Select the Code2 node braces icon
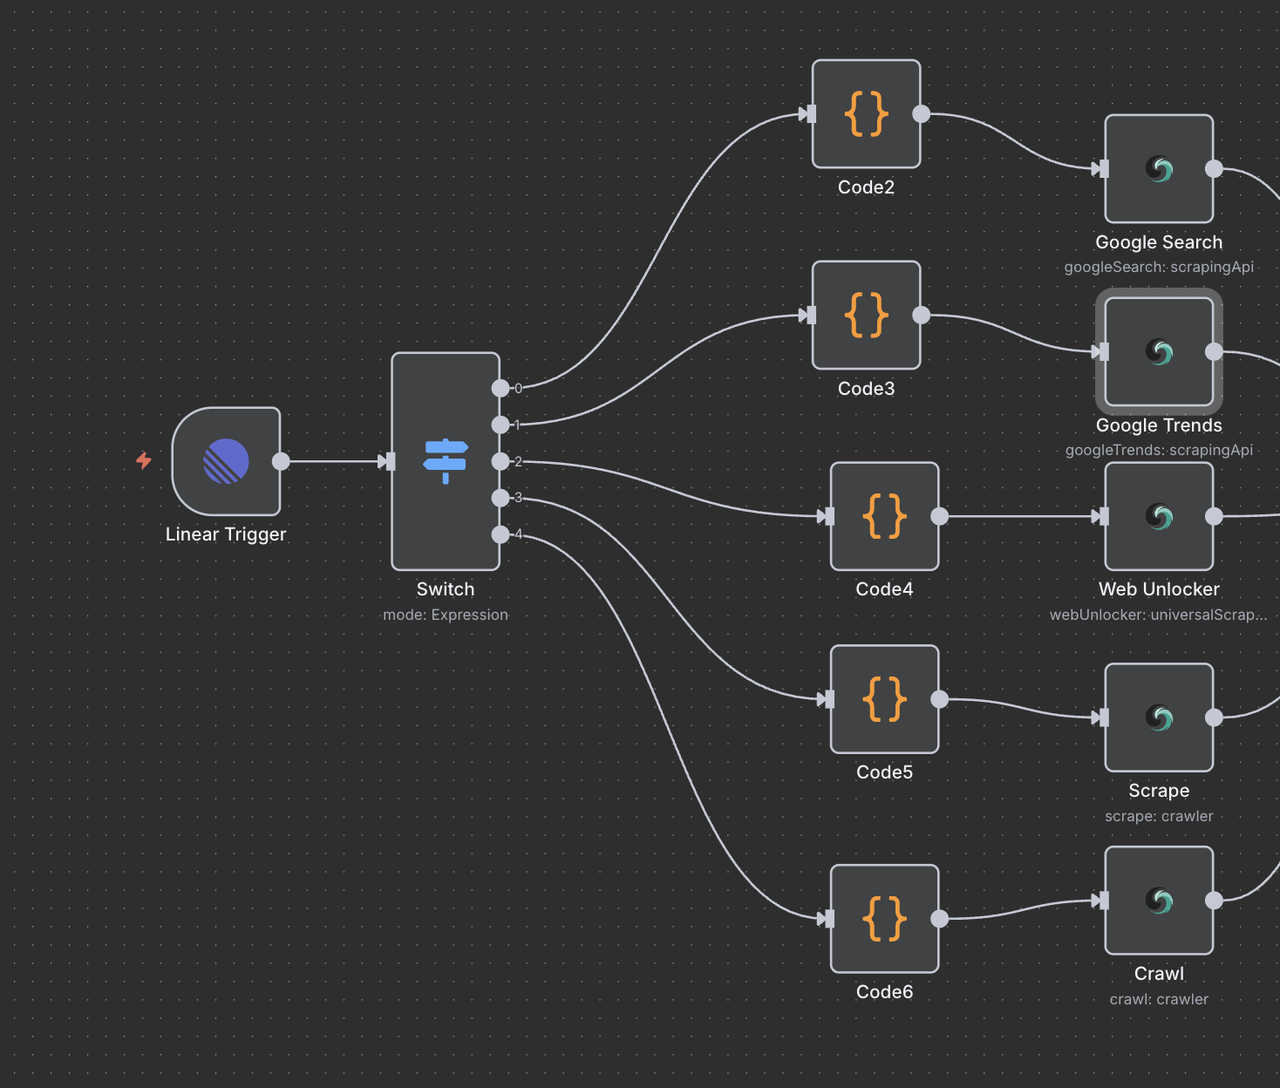Screen dimensions: 1280x1088 point(866,114)
